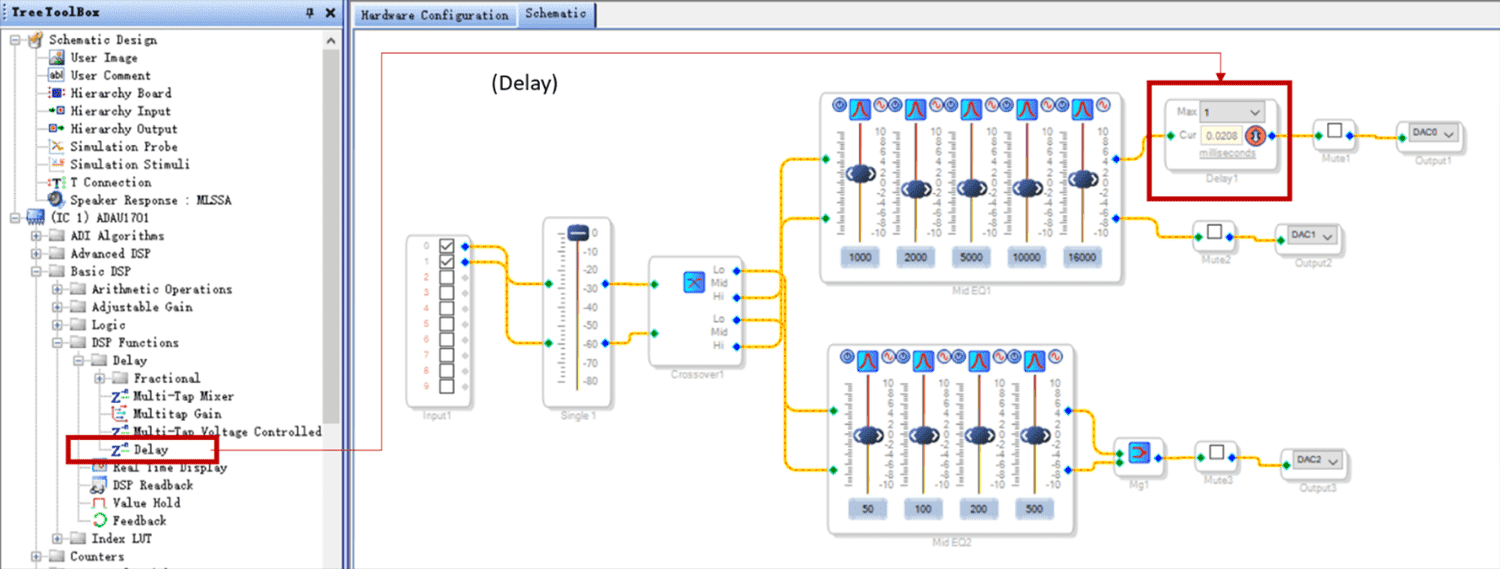This screenshot has width=1500, height=569.
Task: Click the Delay1 Cur value field
Action: (1220, 136)
